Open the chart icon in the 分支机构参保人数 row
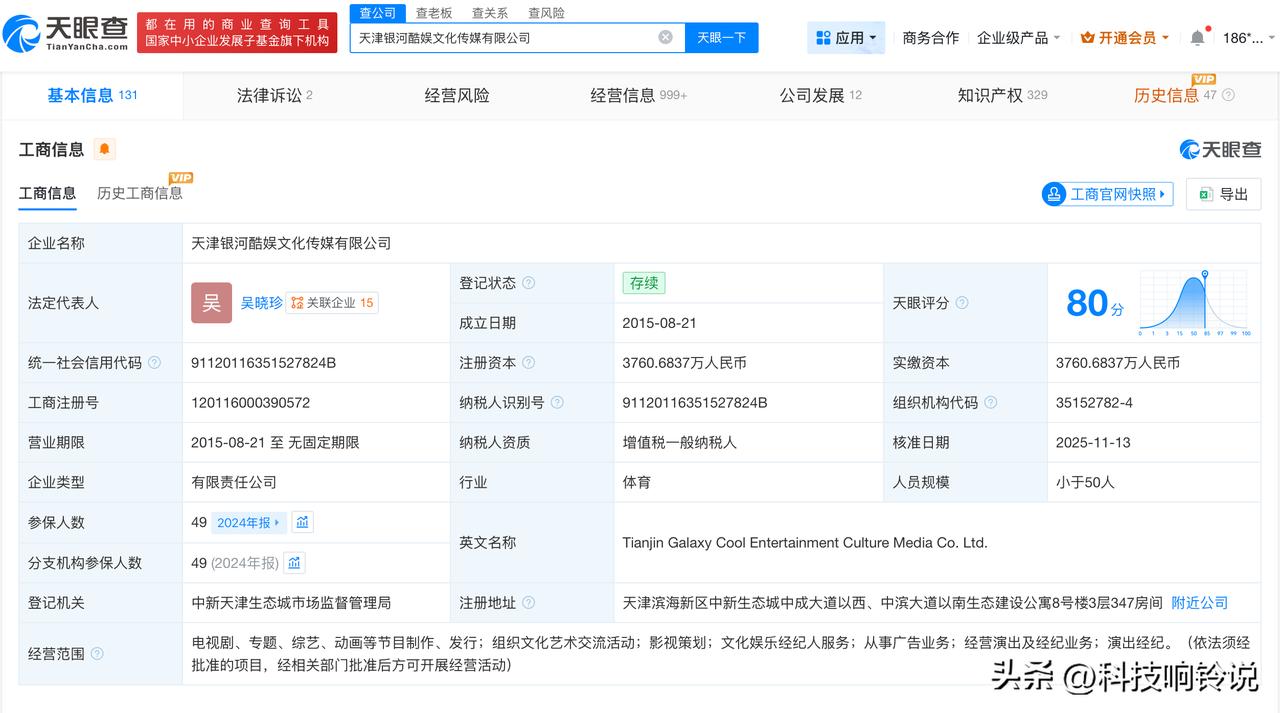 pyautogui.click(x=294, y=563)
